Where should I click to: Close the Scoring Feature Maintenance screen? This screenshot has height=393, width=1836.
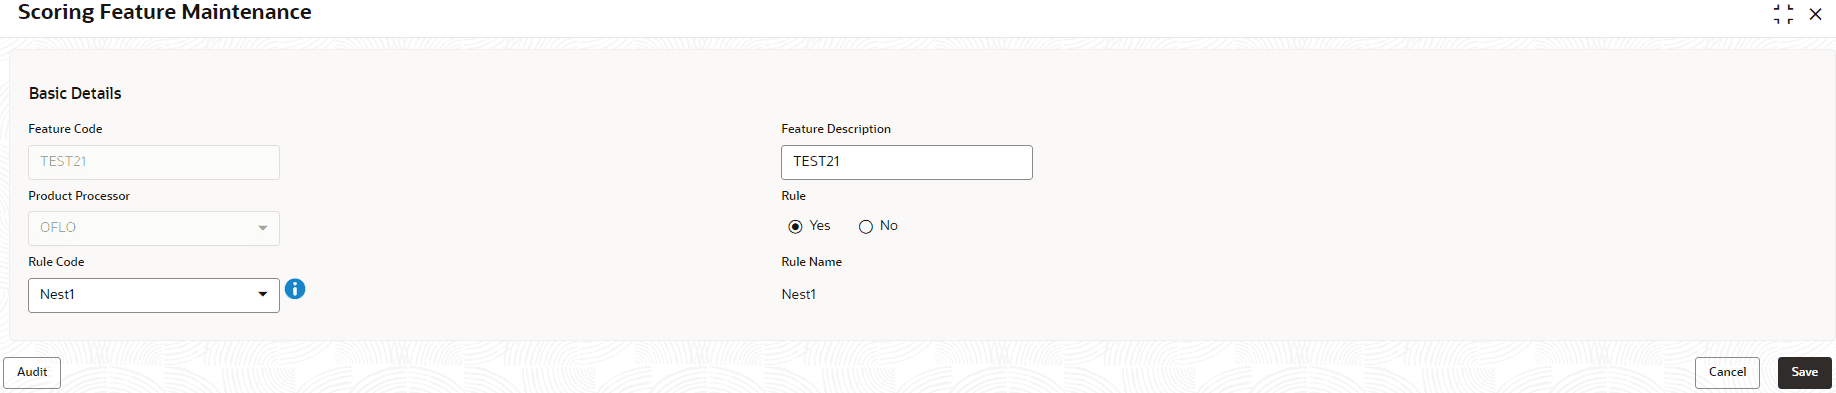point(1815,14)
